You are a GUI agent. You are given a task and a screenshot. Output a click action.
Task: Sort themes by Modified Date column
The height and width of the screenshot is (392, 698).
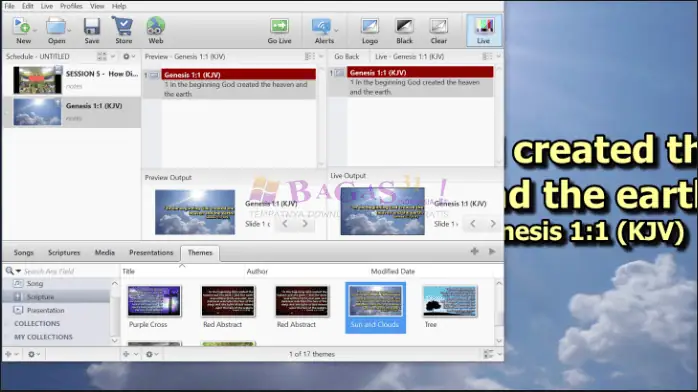pyautogui.click(x=393, y=271)
